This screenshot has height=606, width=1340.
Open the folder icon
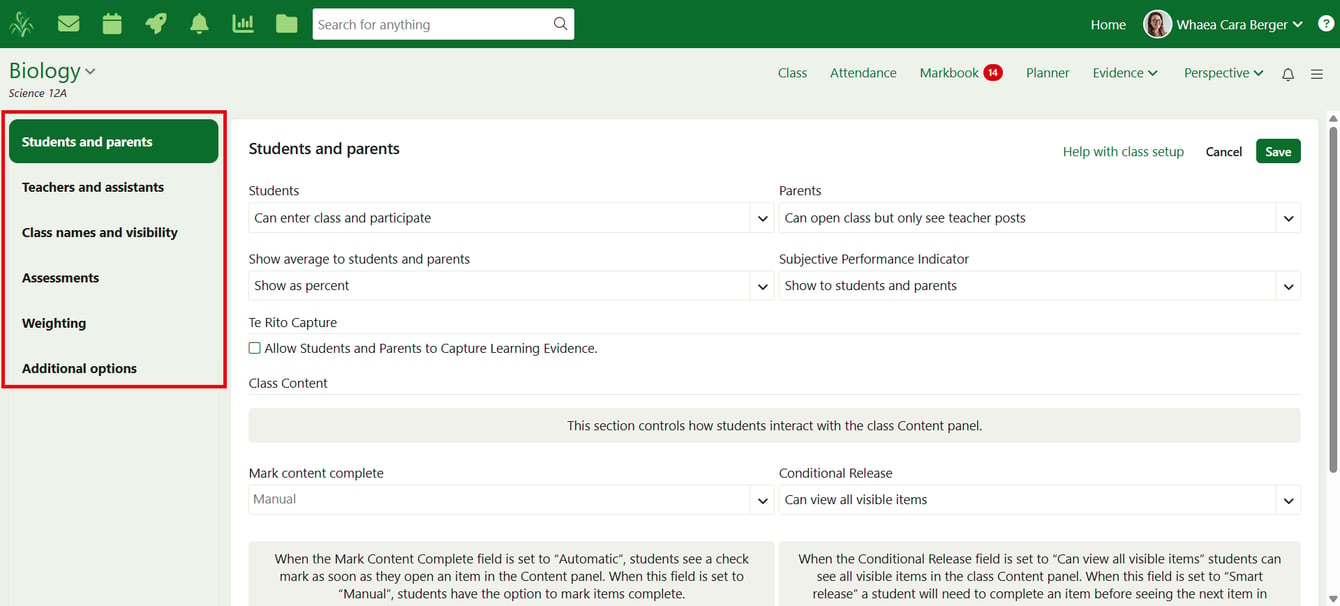point(287,24)
